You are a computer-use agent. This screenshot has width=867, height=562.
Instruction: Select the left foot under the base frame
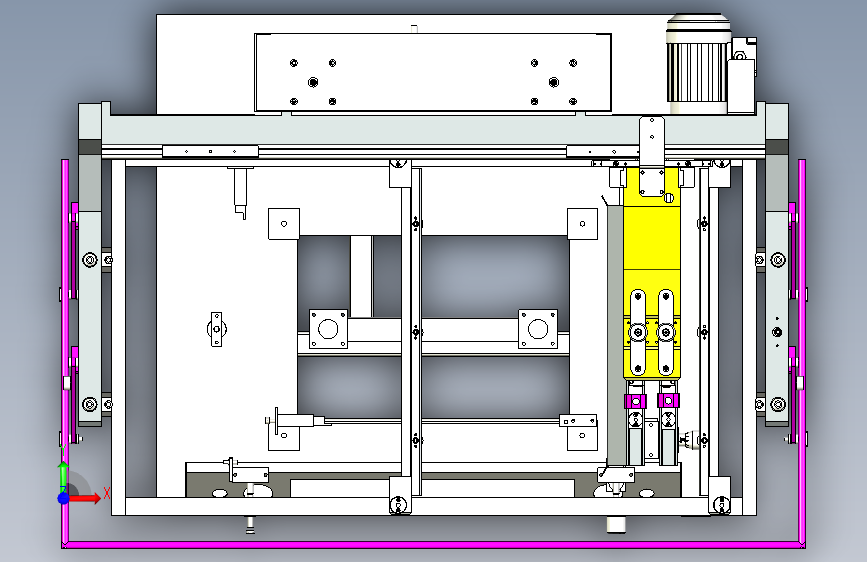point(250,524)
